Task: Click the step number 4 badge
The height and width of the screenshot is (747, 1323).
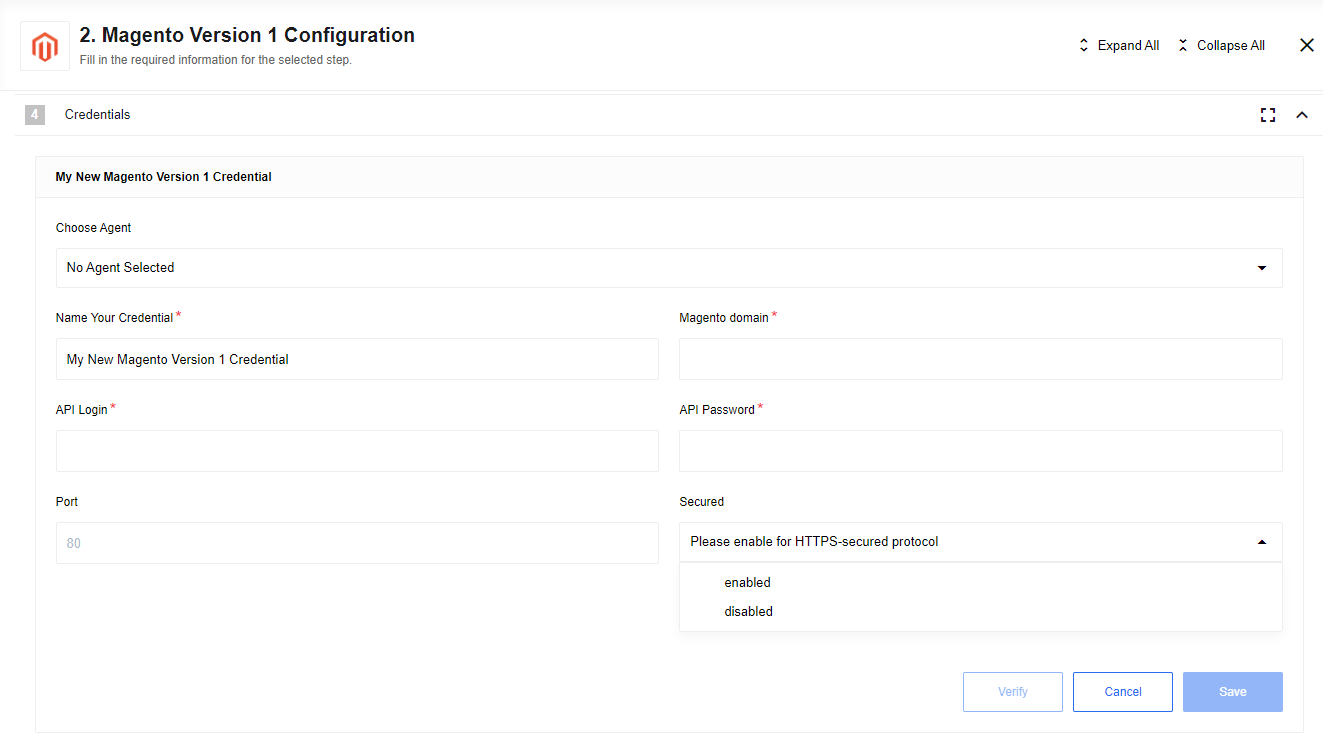Action: point(35,115)
